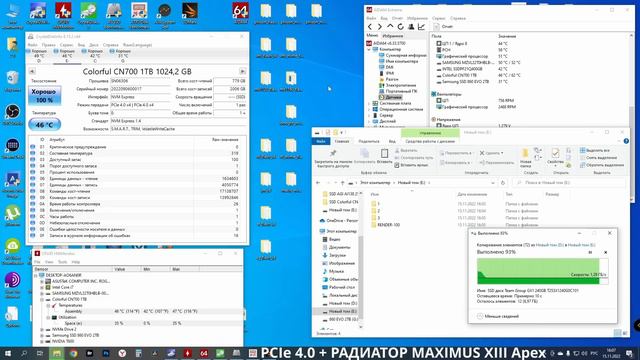Click Выделить все in Explorer ribbon
This screenshot has width=640, height=360.
(595, 151)
